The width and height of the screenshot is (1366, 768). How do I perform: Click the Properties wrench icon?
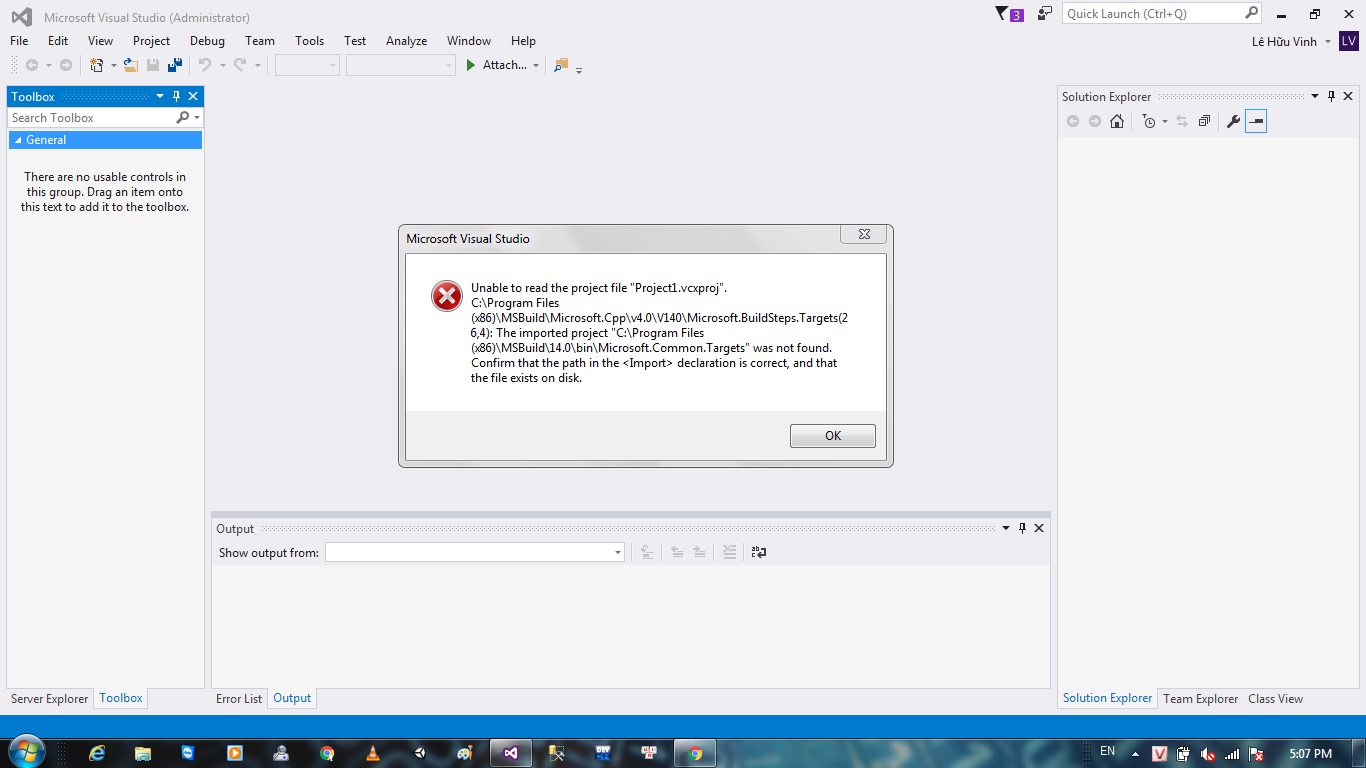pyautogui.click(x=1233, y=121)
